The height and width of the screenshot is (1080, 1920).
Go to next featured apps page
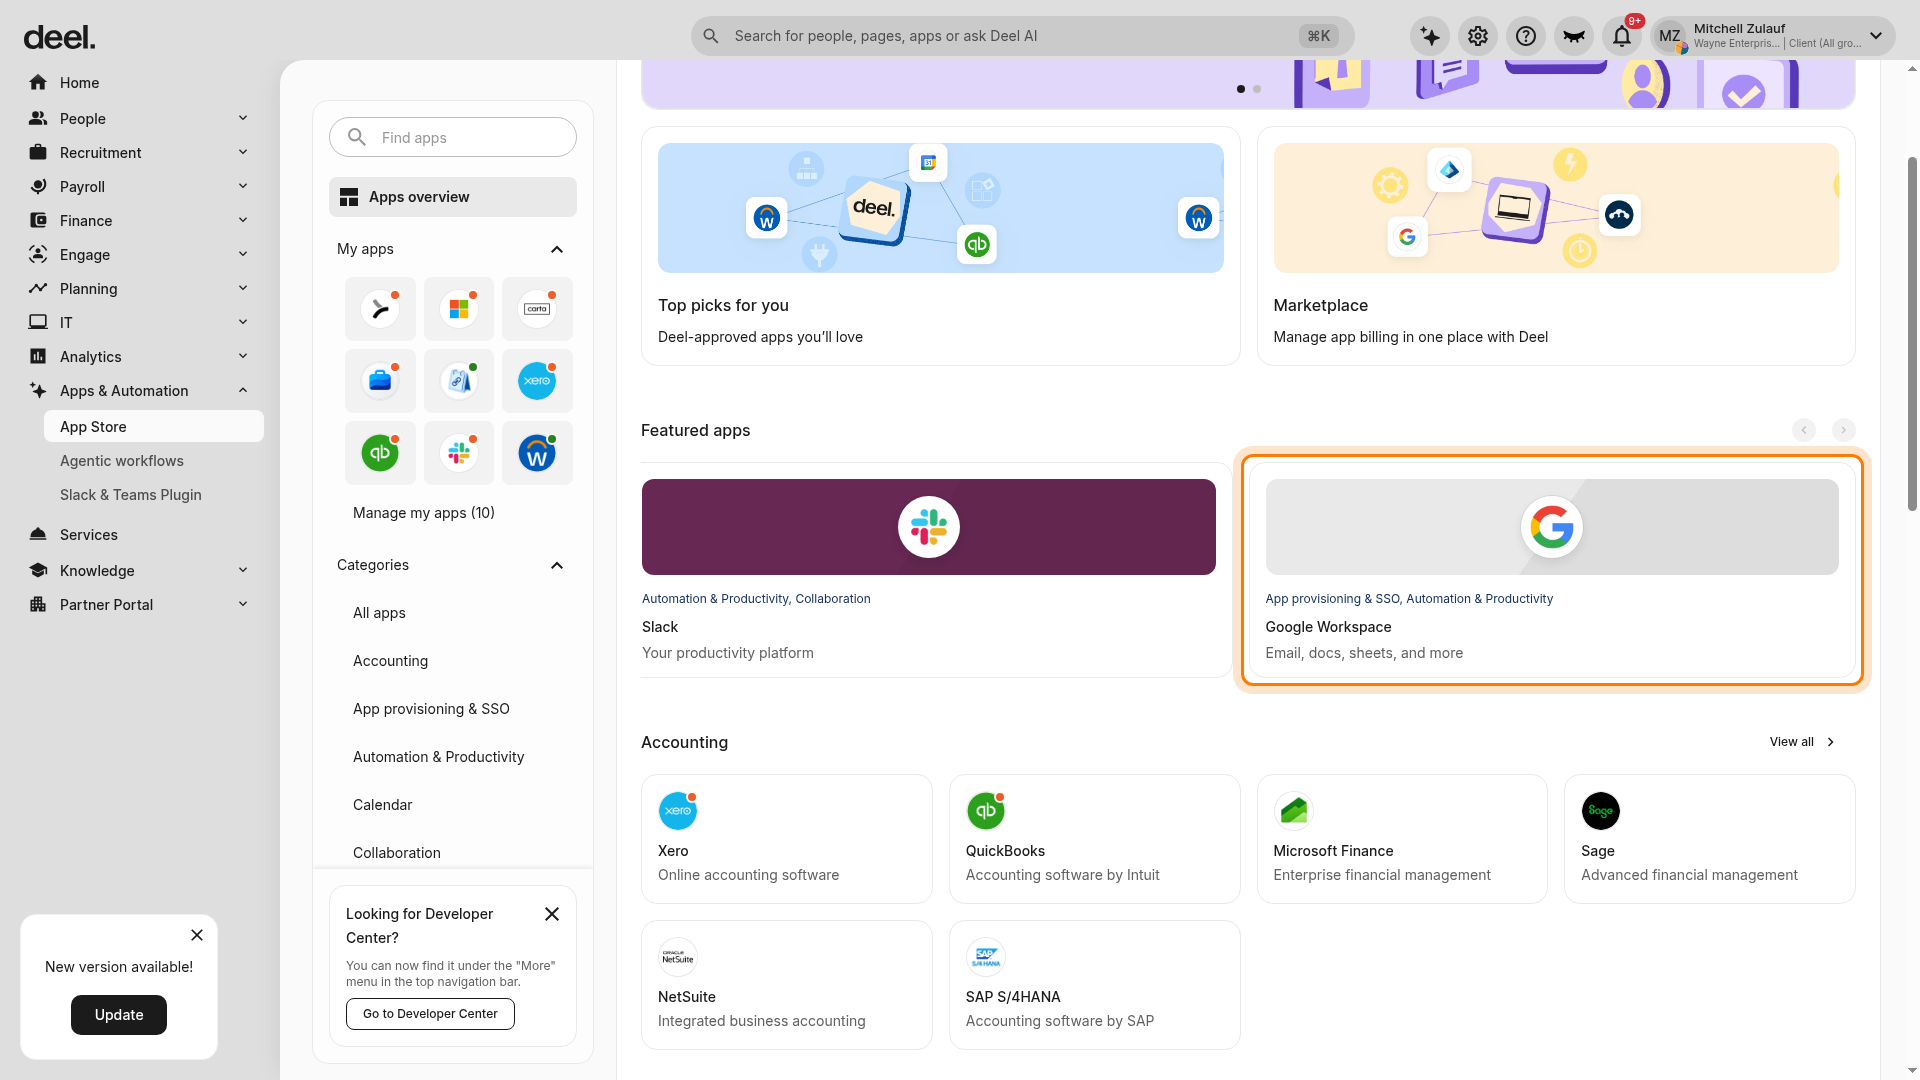(x=1843, y=430)
